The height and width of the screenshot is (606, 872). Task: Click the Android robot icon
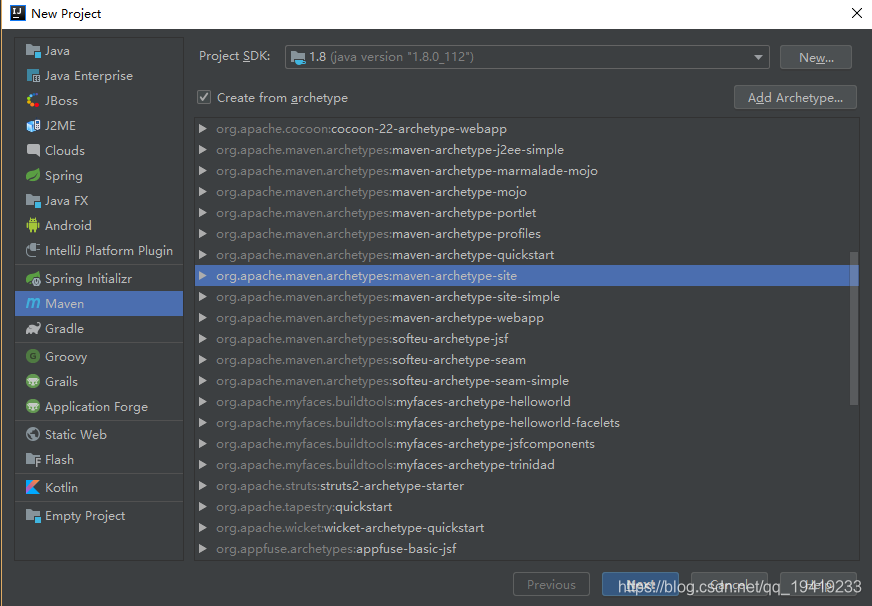tap(33, 225)
